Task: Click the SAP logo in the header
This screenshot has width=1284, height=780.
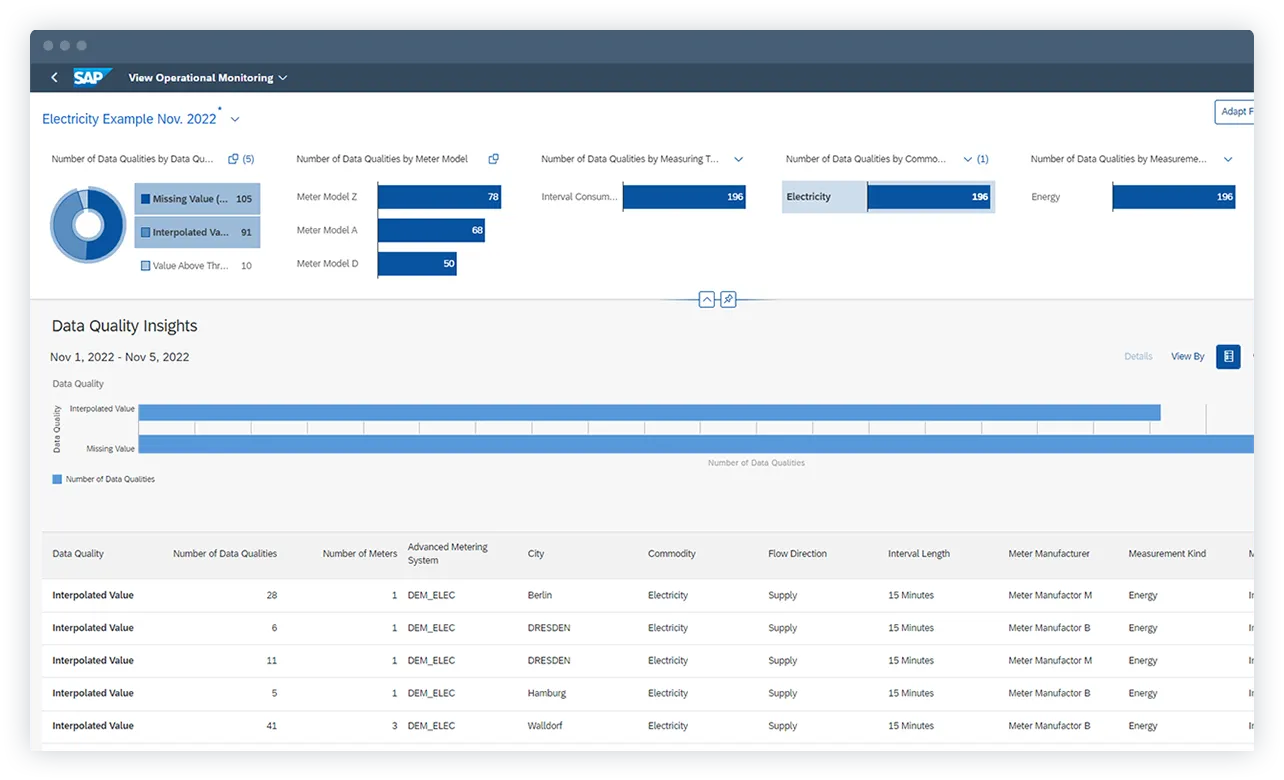Action: point(90,77)
